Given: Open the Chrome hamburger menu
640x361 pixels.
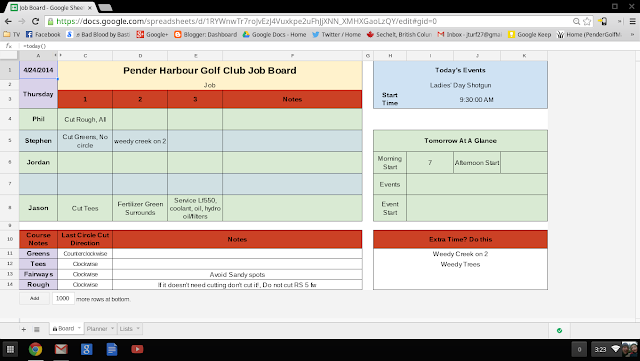Looking at the screenshot, I should [632, 21].
